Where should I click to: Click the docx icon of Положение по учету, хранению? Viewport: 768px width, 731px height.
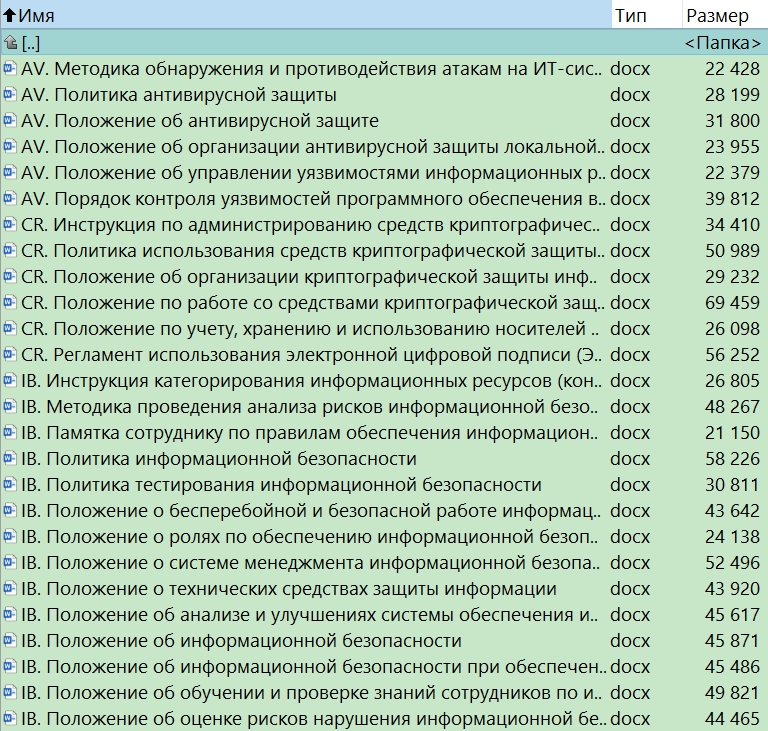pyautogui.click(x=10, y=328)
